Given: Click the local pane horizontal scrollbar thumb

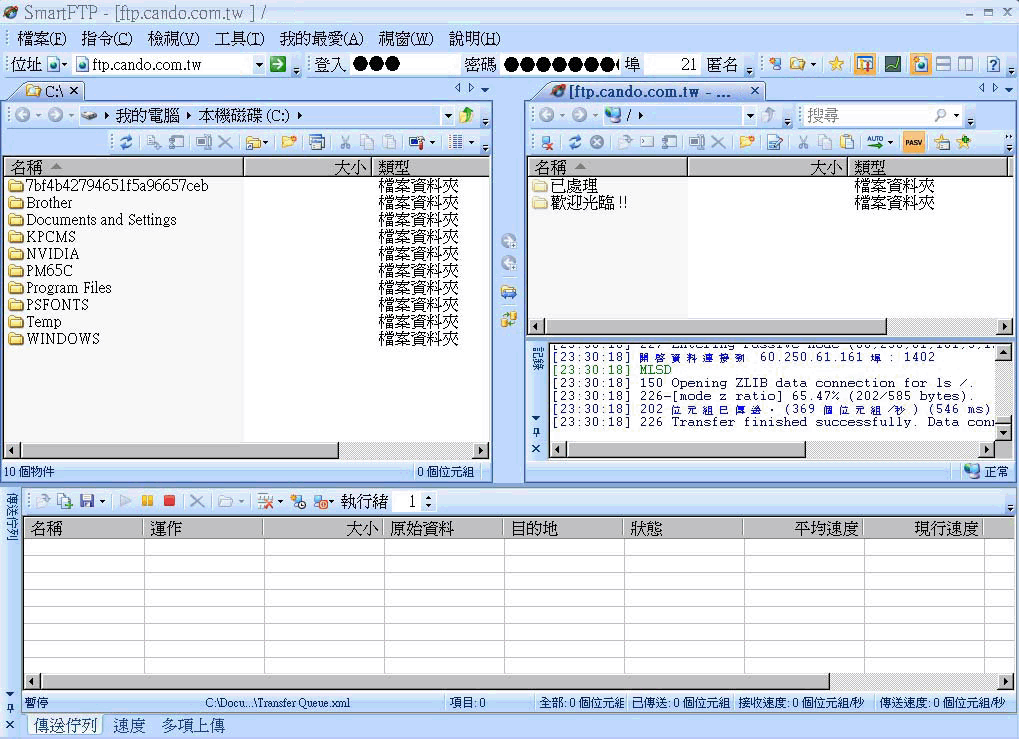Looking at the screenshot, I should 179,450.
